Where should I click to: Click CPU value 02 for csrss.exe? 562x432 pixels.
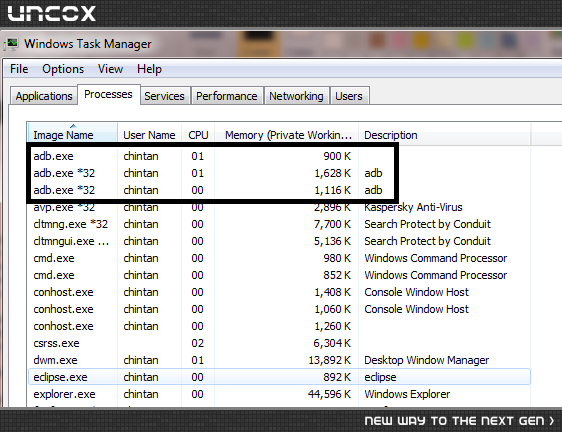(197, 343)
